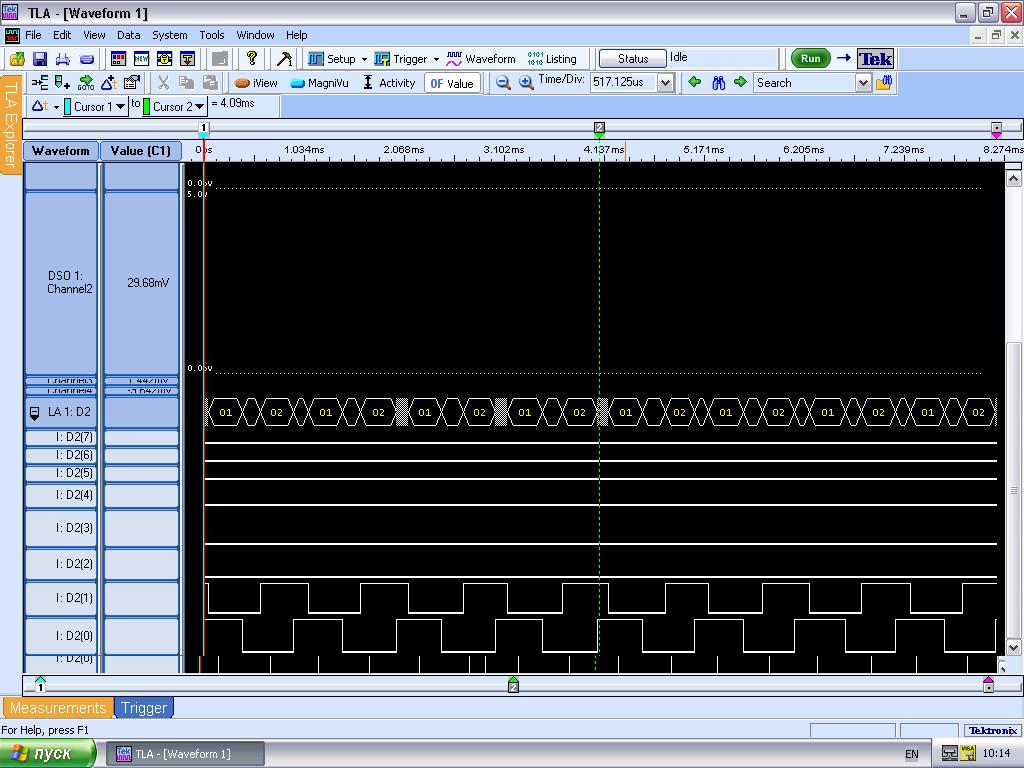Click the green search forward arrow
Screen dimensions: 1024x768
pyautogui.click(x=740, y=83)
